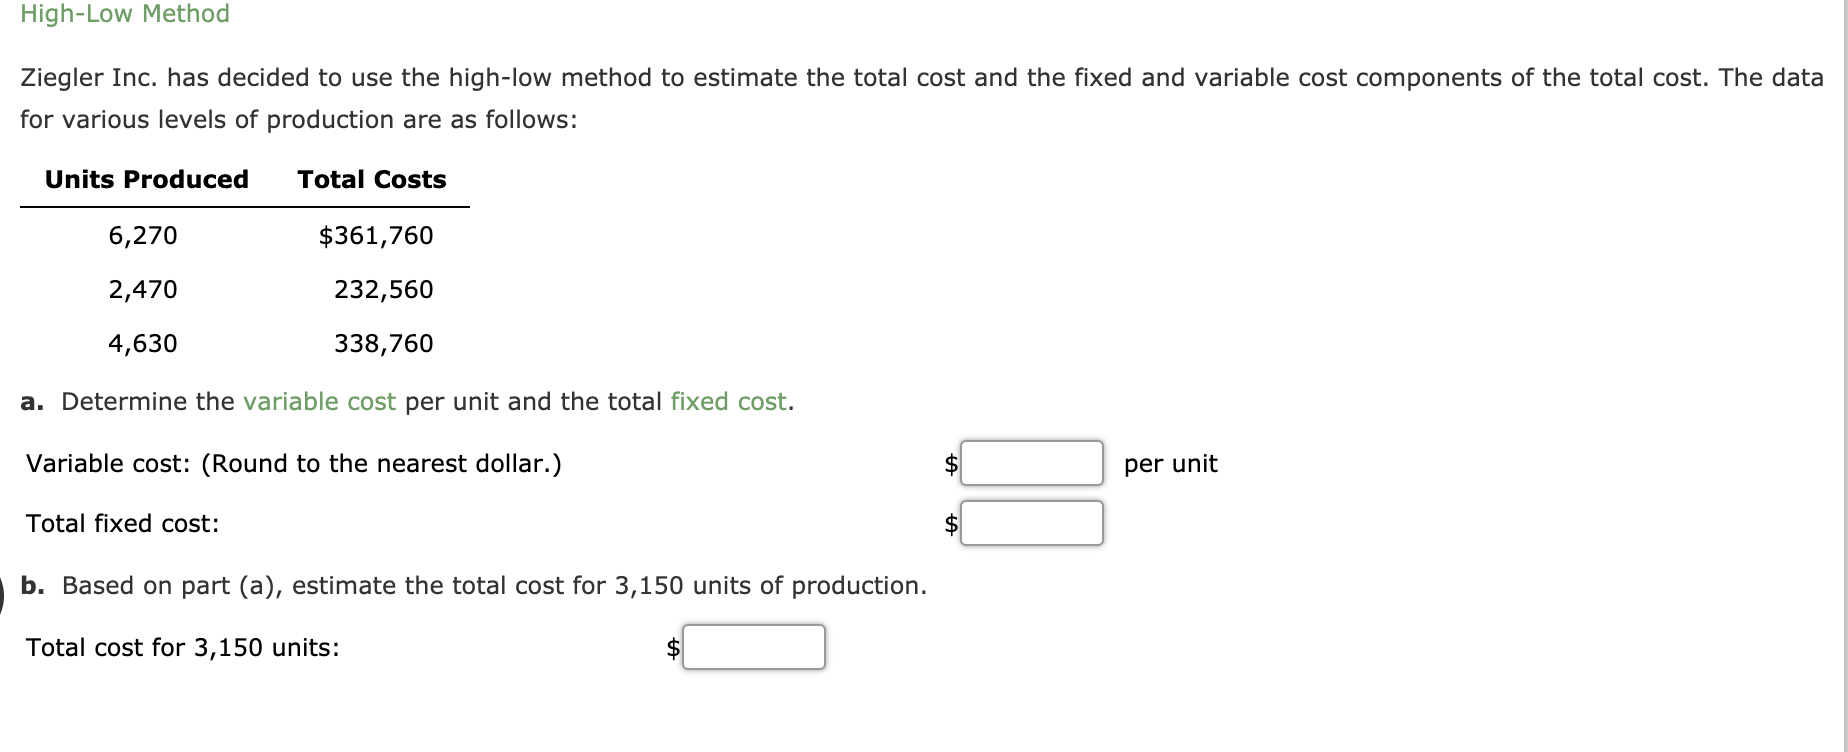
Task: Open the variable cost glossary link
Action: pyautogui.click(x=319, y=401)
